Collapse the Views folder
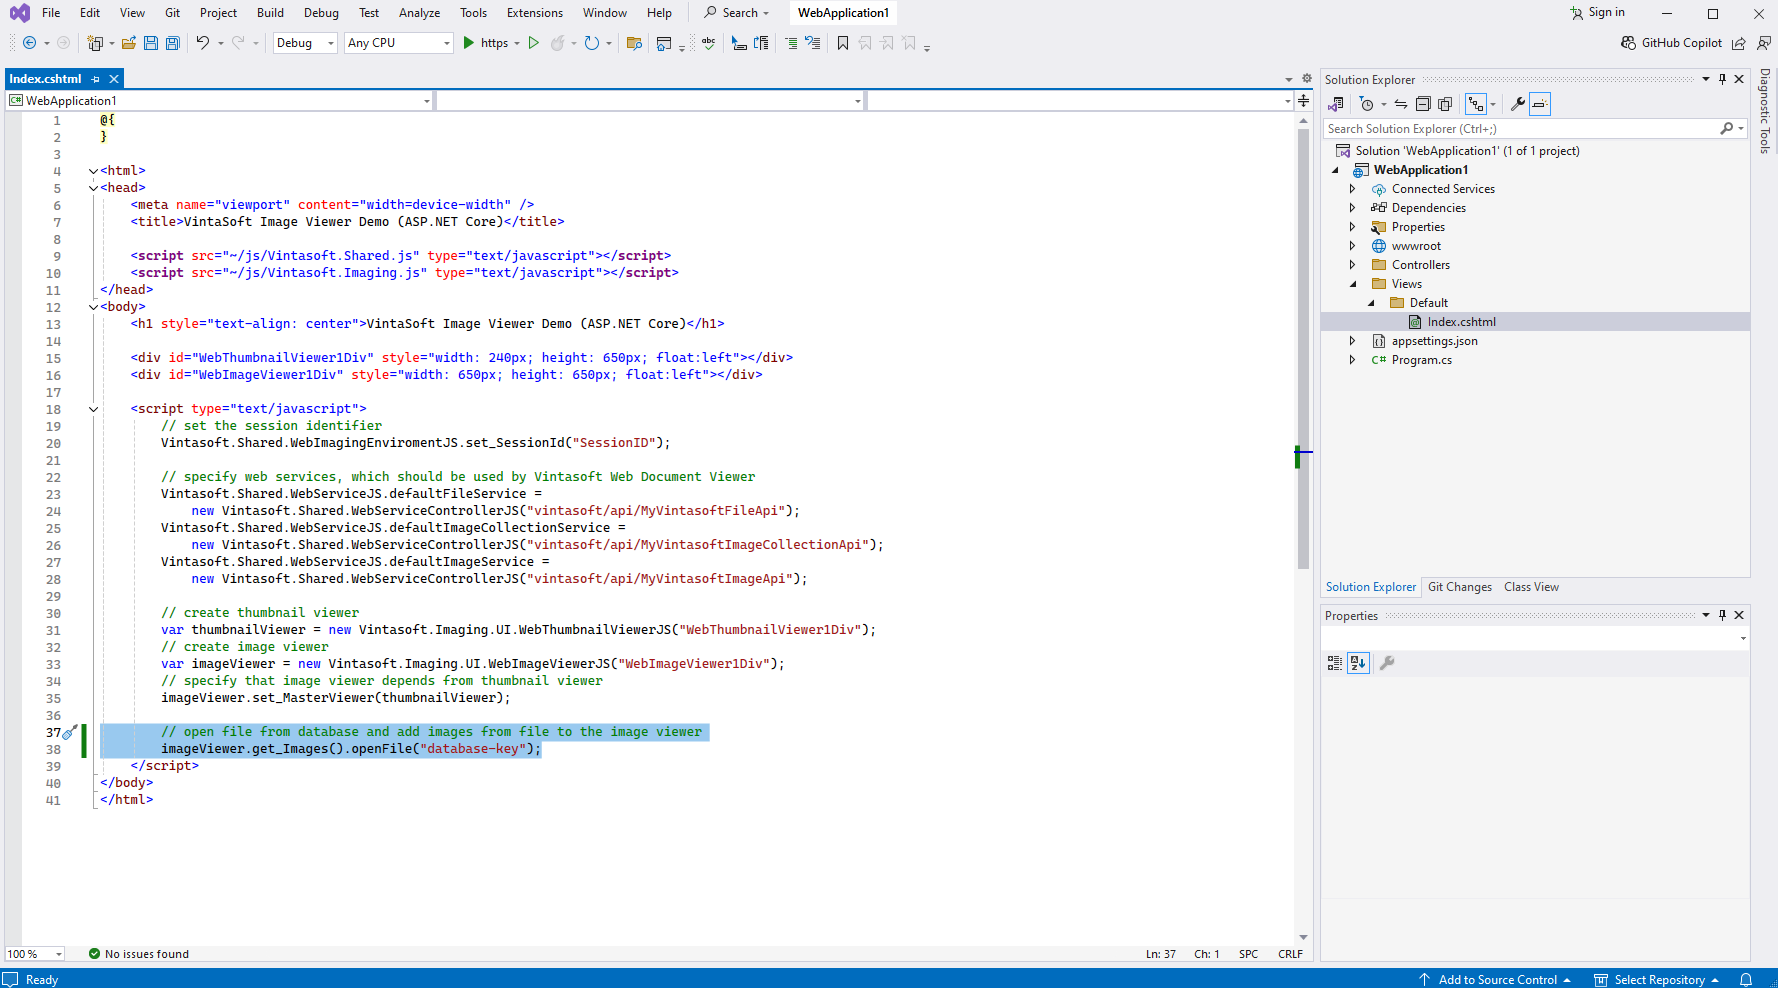This screenshot has height=988, width=1778. (1353, 284)
